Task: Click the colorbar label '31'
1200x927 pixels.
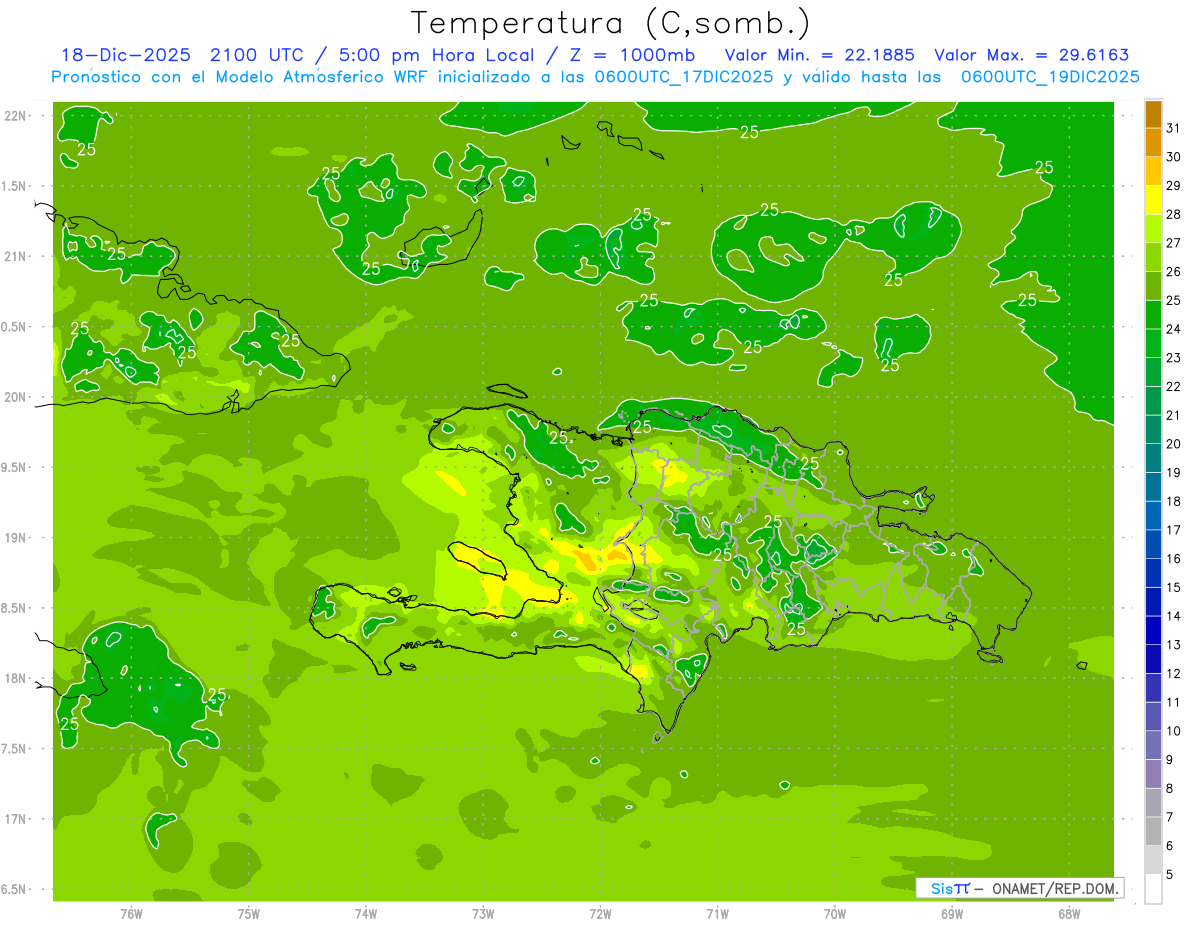Action: pos(1174,128)
